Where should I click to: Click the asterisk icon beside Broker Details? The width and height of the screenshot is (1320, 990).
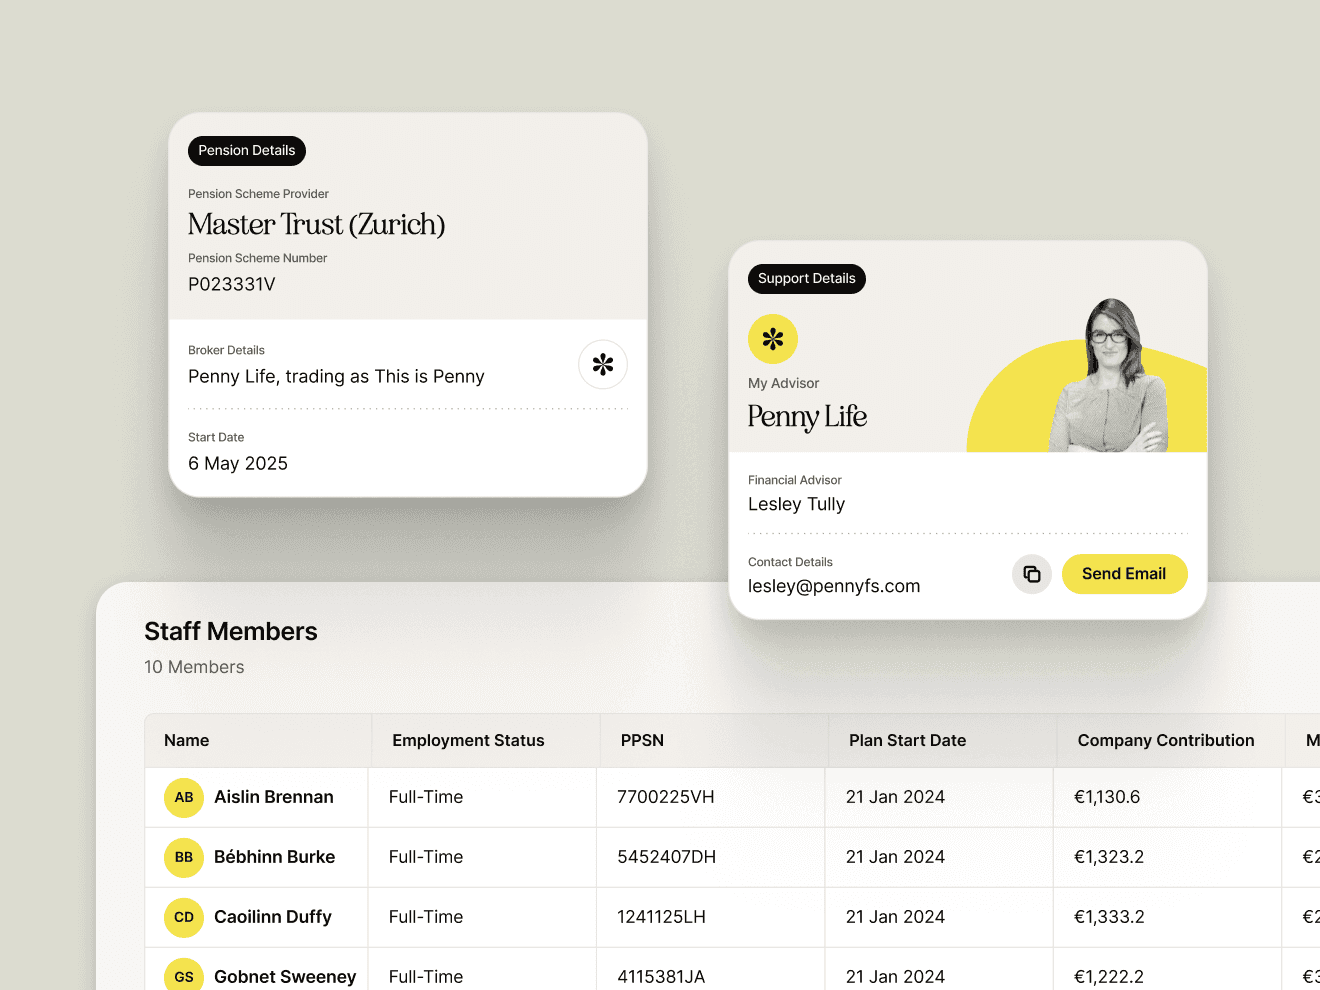[603, 364]
